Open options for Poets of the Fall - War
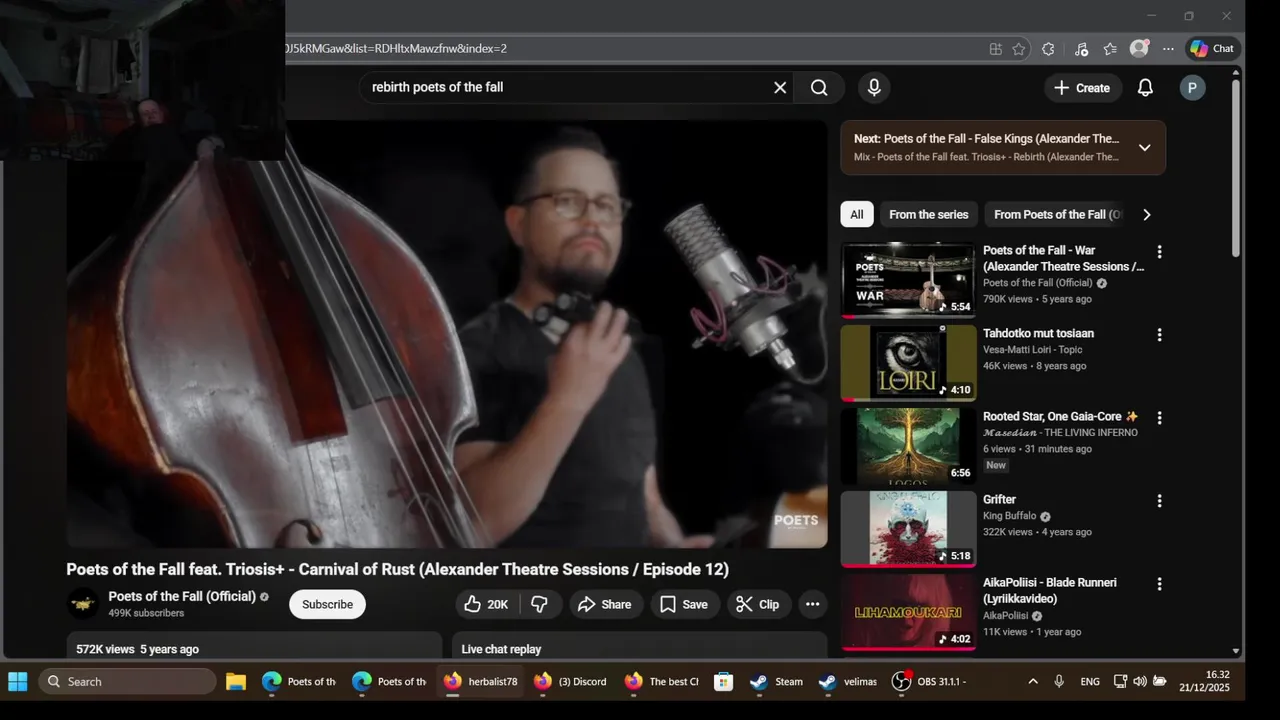The width and height of the screenshot is (1280, 720). pos(1159,252)
